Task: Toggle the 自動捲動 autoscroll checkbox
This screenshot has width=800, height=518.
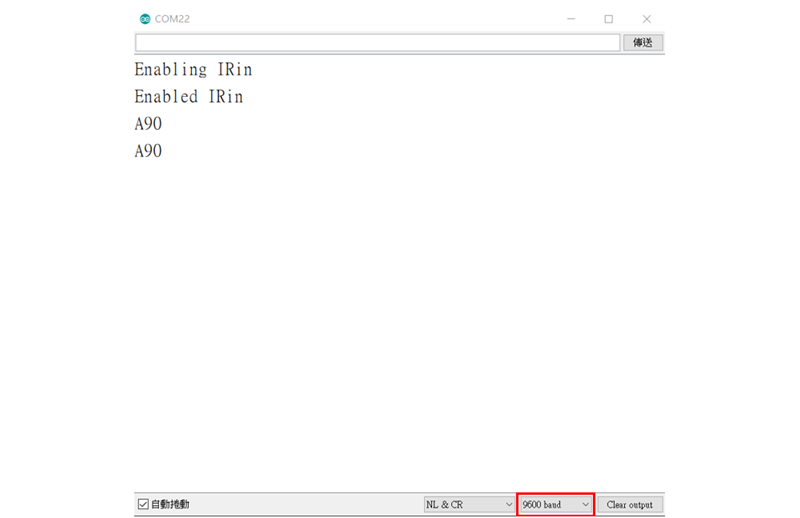Action: coord(143,504)
